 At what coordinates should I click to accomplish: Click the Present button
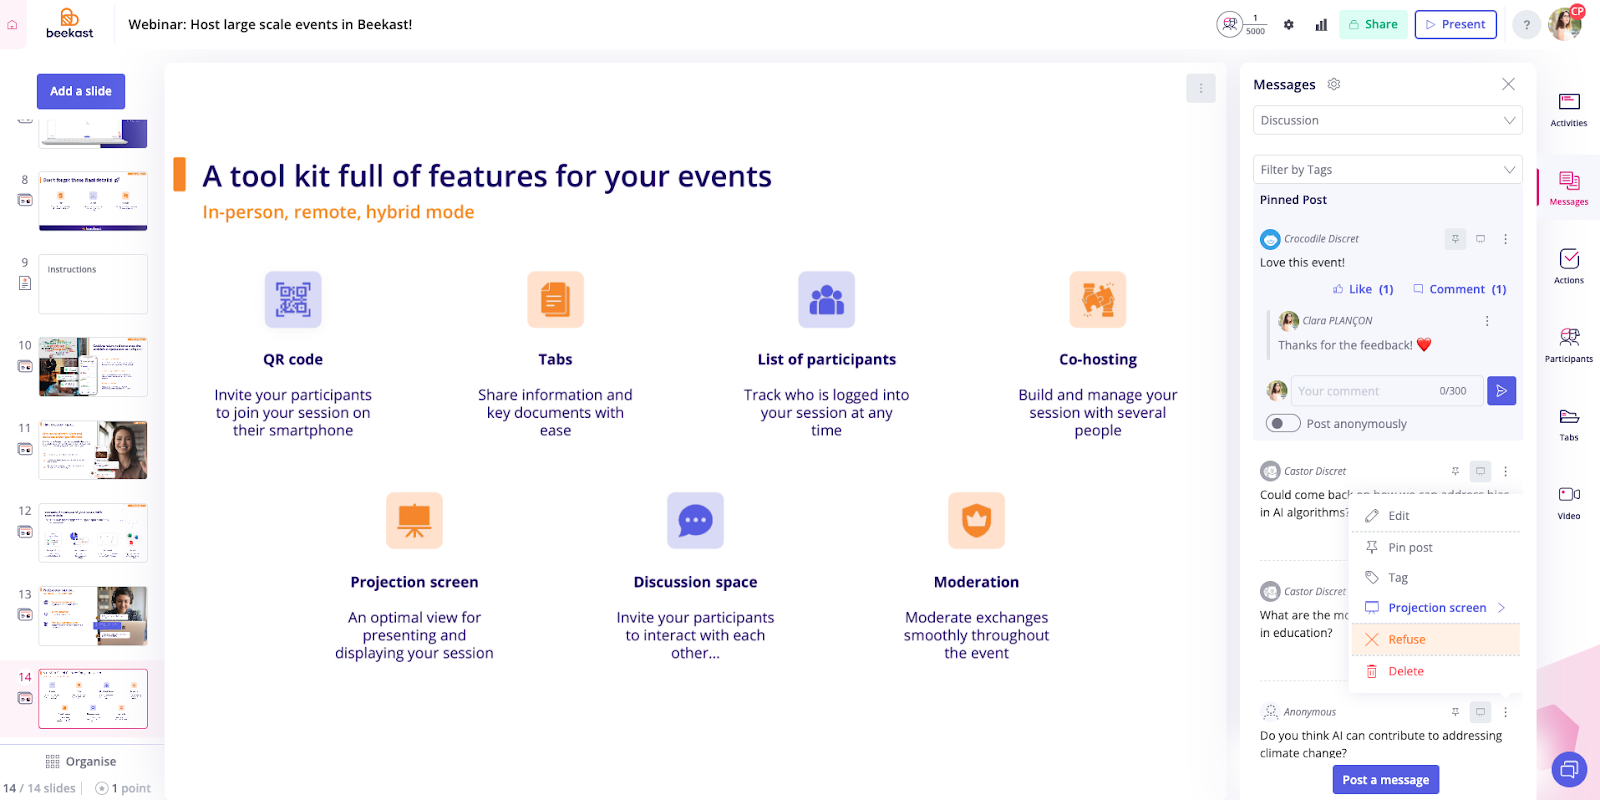pyautogui.click(x=1455, y=24)
